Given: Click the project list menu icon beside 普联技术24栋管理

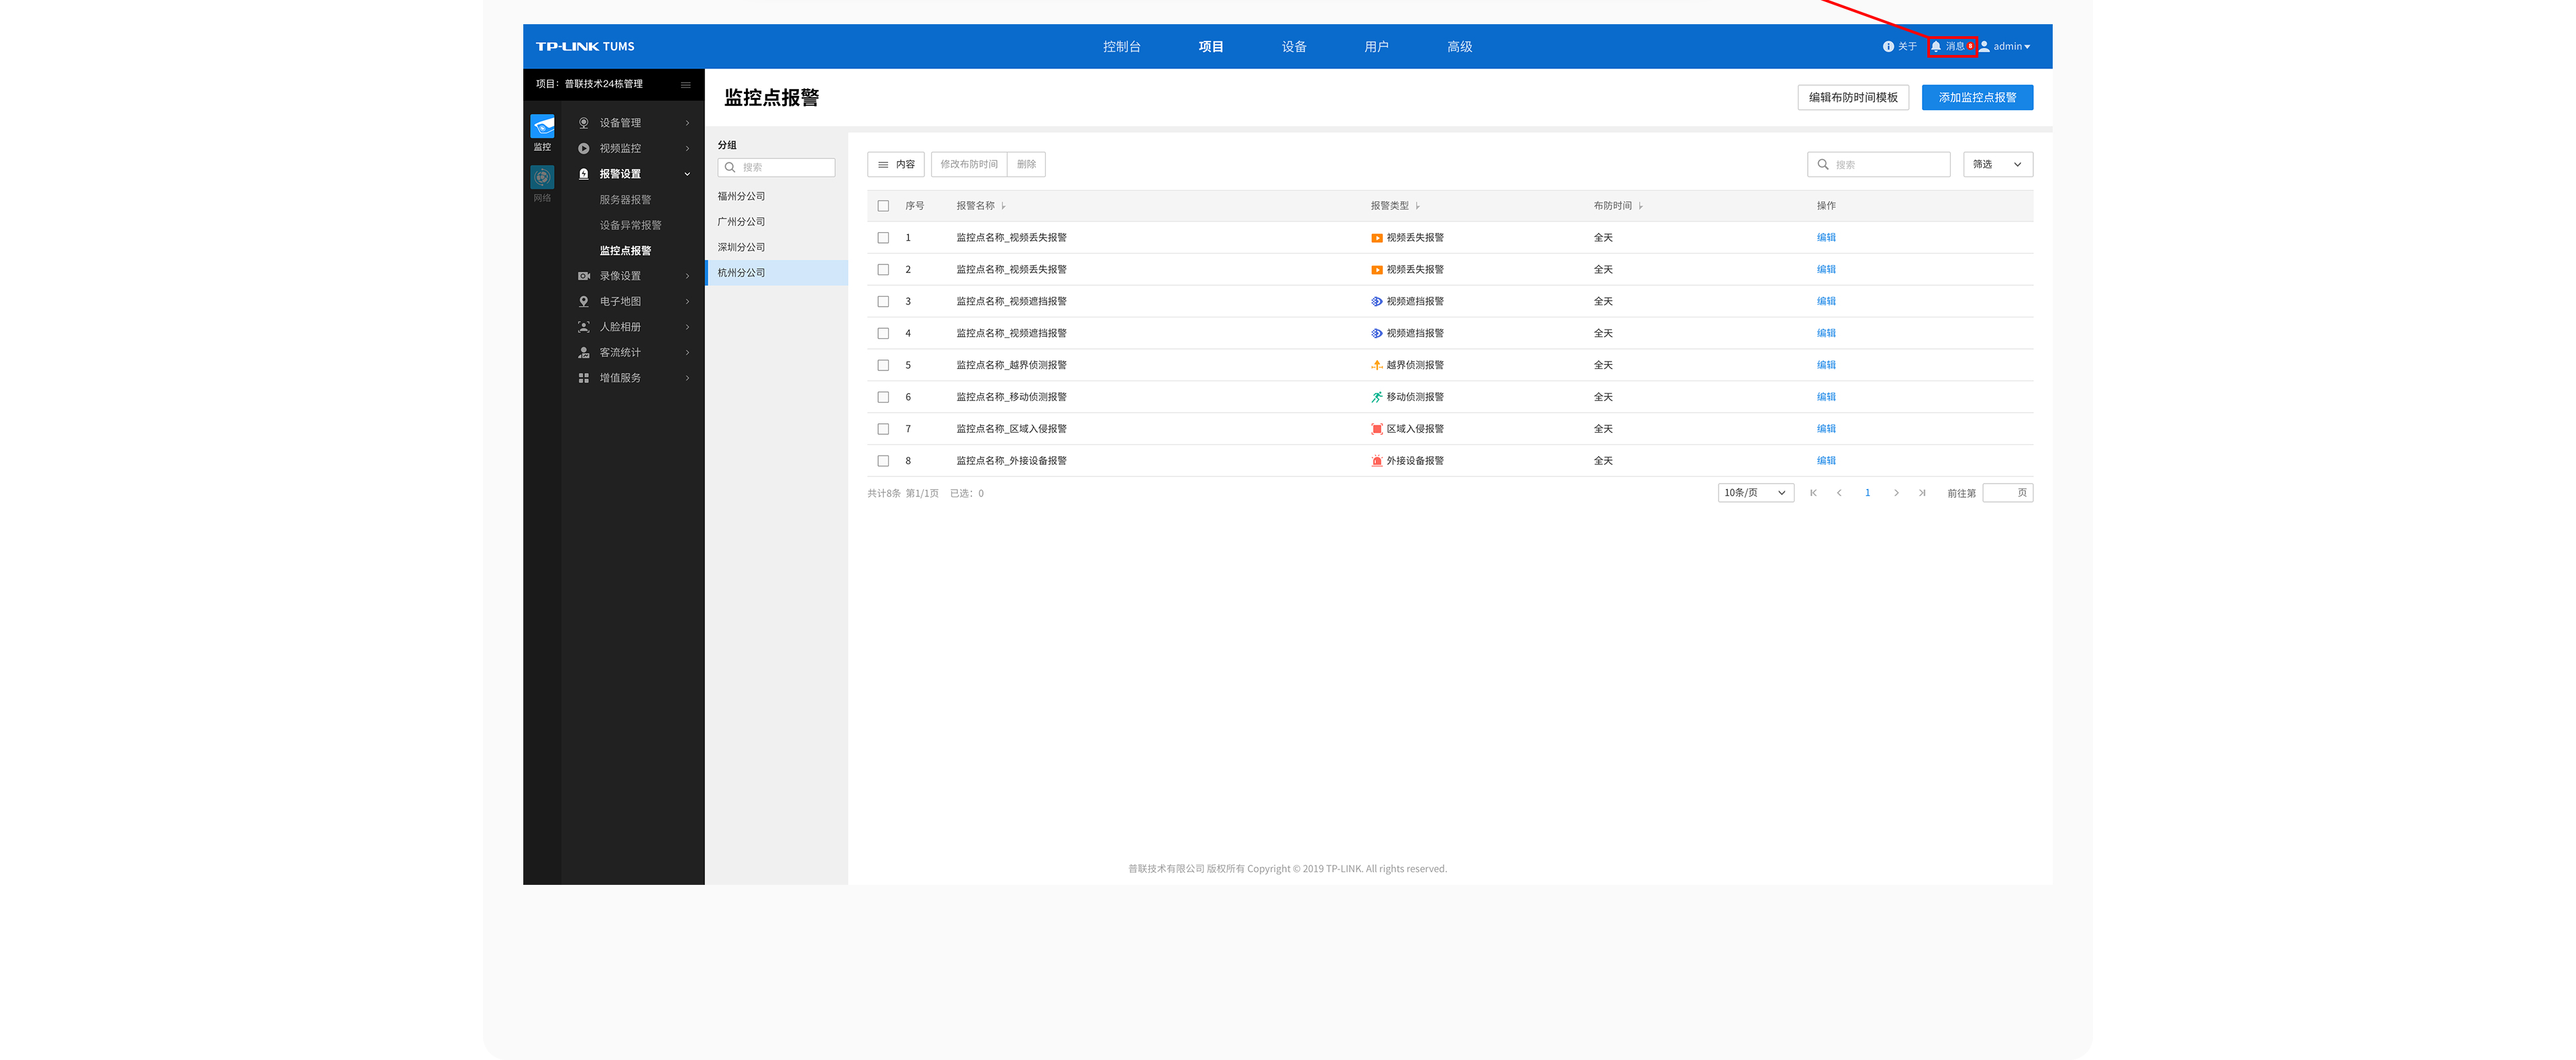Looking at the screenshot, I should [x=686, y=85].
